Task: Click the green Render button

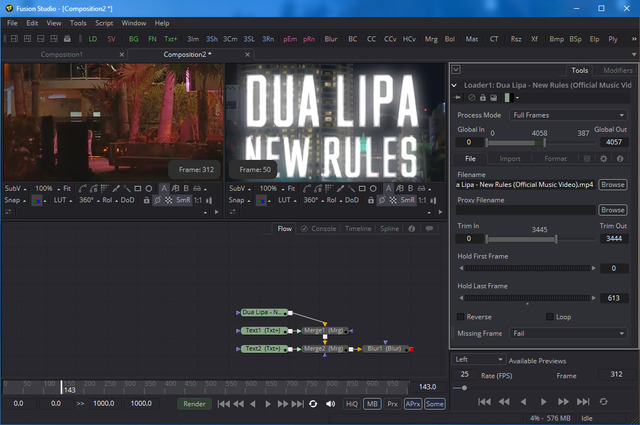Action: [x=194, y=404]
